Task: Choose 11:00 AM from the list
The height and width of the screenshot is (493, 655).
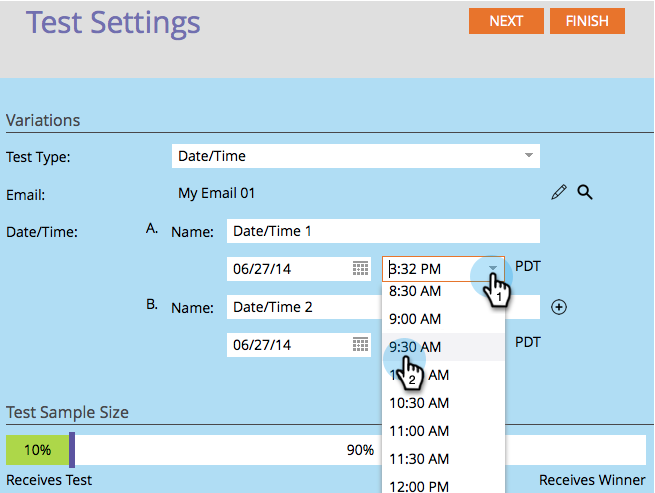Action: click(419, 431)
